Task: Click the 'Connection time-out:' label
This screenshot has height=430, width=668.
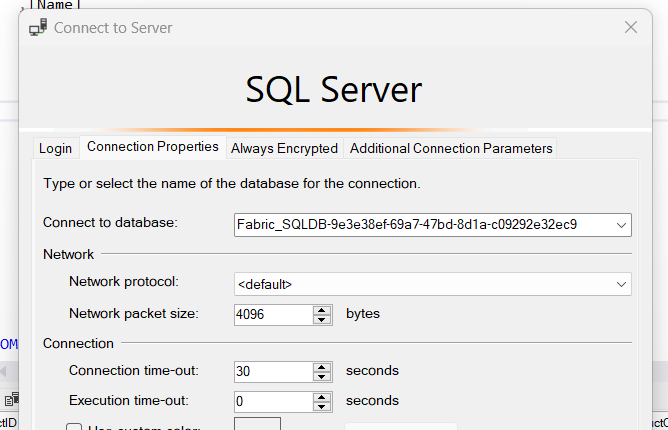Action: [134, 370]
